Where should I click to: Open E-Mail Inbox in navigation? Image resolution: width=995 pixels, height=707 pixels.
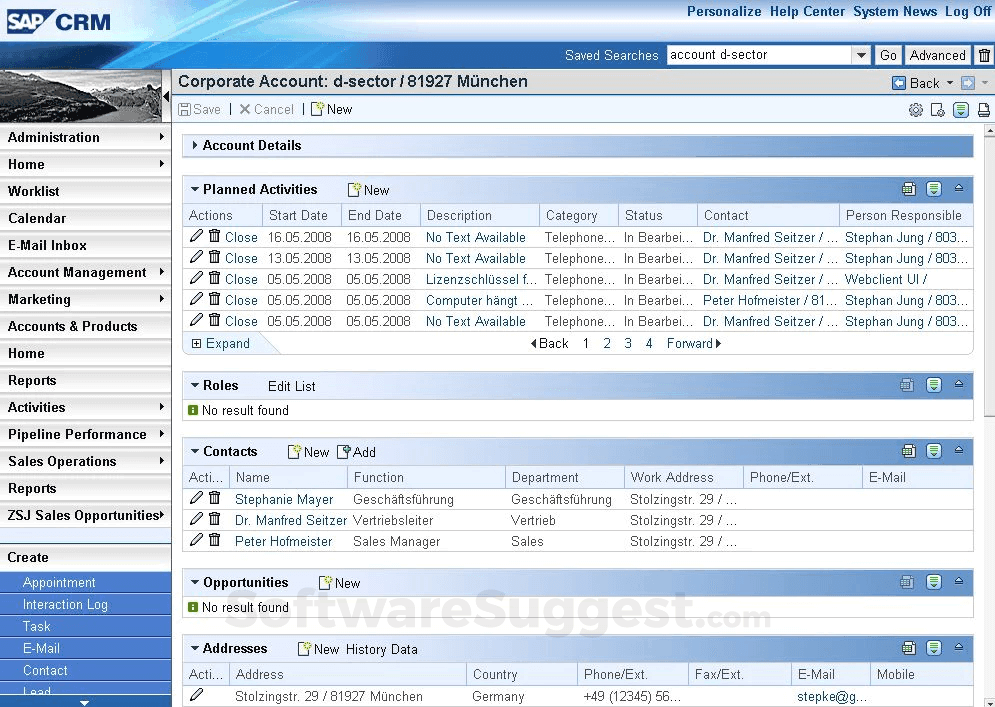pos(85,245)
